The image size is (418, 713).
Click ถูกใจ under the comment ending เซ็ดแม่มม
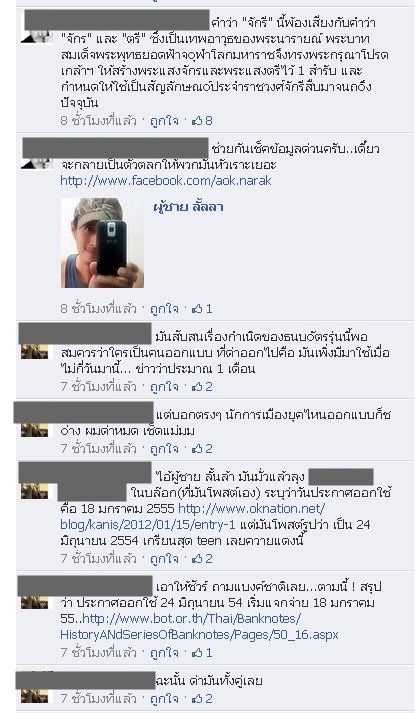pos(164,449)
